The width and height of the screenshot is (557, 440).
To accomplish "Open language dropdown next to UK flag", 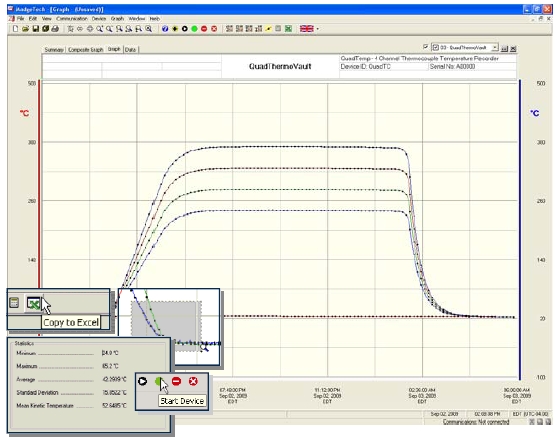I will point(318,29).
